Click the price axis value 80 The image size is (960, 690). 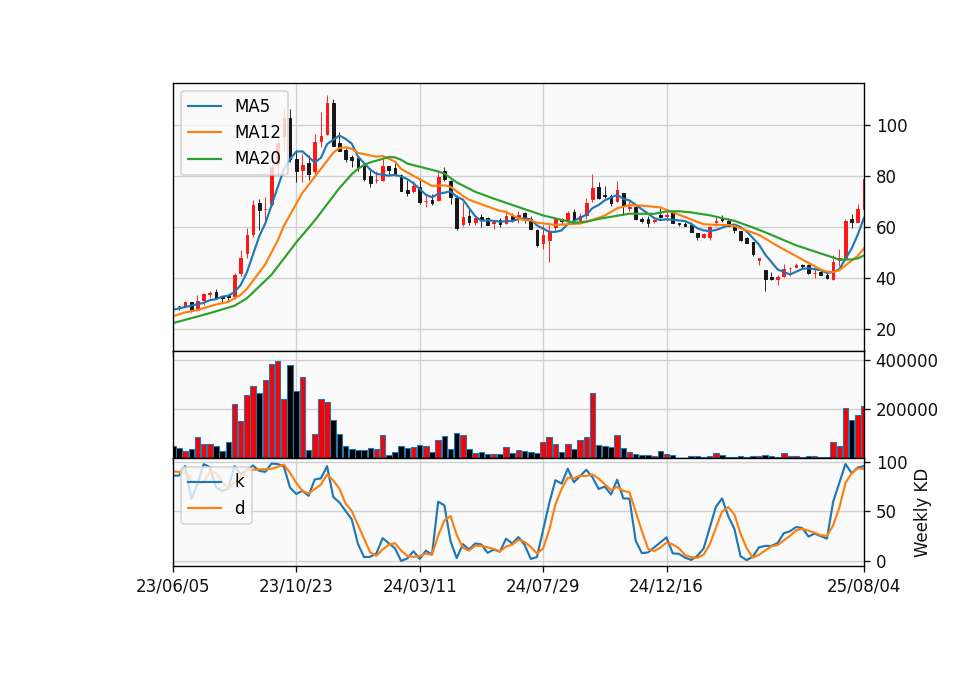(x=887, y=177)
